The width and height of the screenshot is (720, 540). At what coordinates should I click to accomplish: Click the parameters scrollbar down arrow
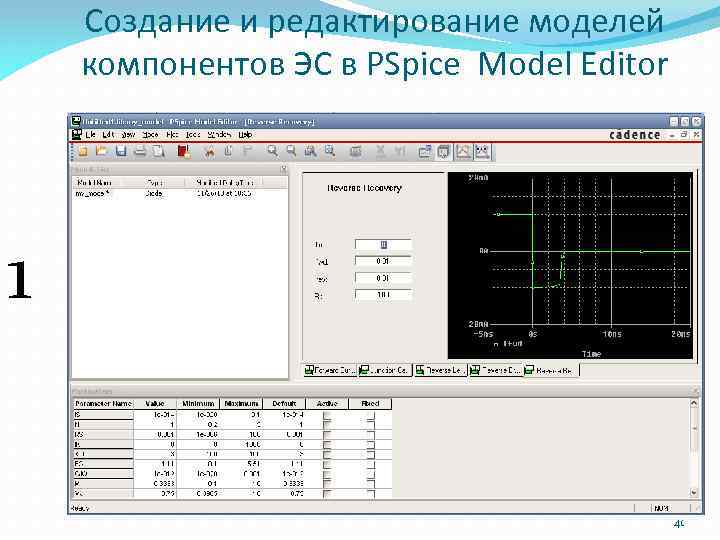tap(694, 492)
